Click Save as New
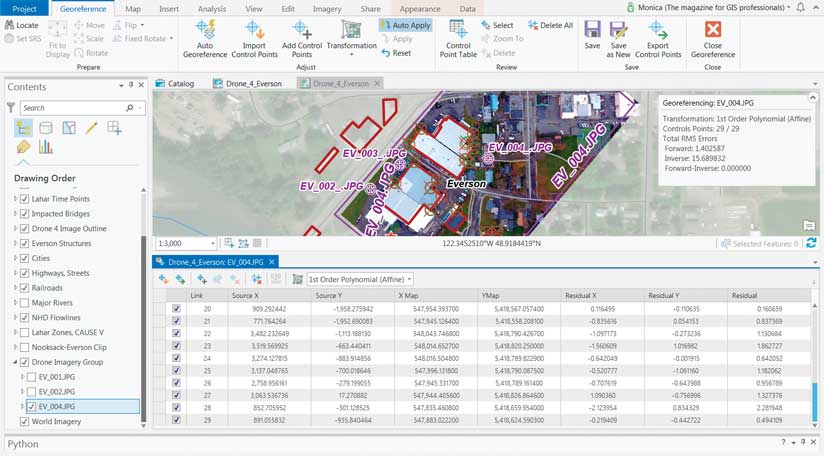 pos(618,38)
